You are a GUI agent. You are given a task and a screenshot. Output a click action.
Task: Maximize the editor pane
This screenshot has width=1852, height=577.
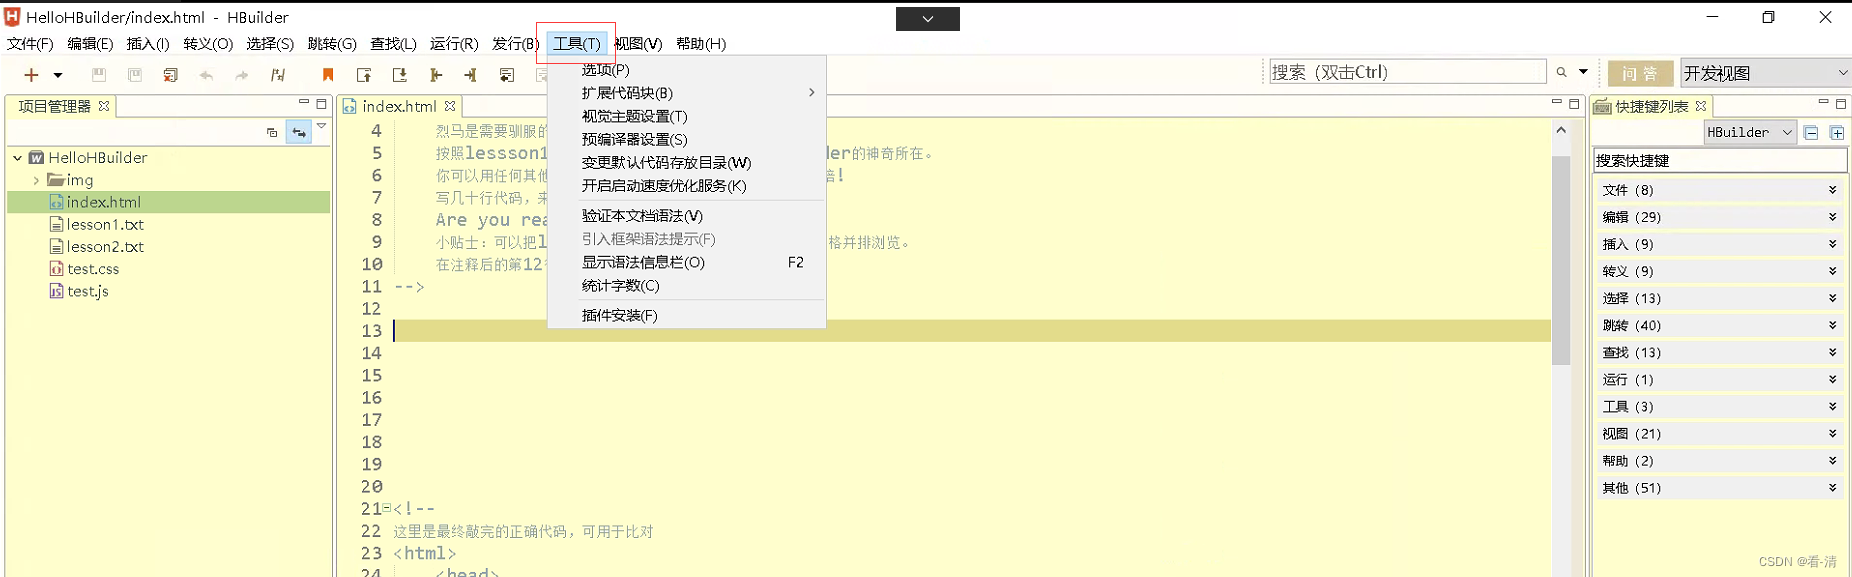1574,104
